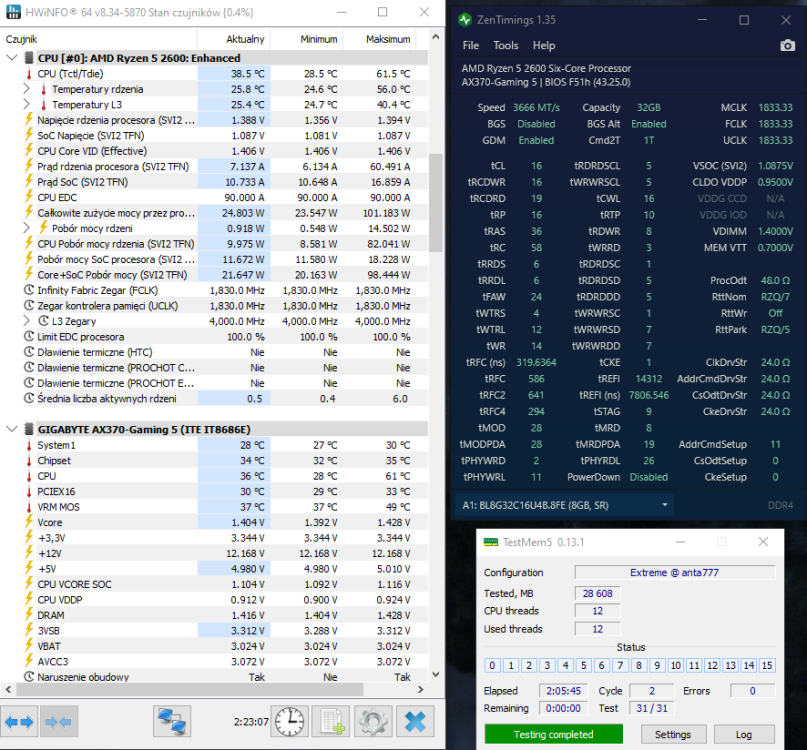Click status box 15 in TestMem5
This screenshot has height=750, width=807.
(767, 666)
